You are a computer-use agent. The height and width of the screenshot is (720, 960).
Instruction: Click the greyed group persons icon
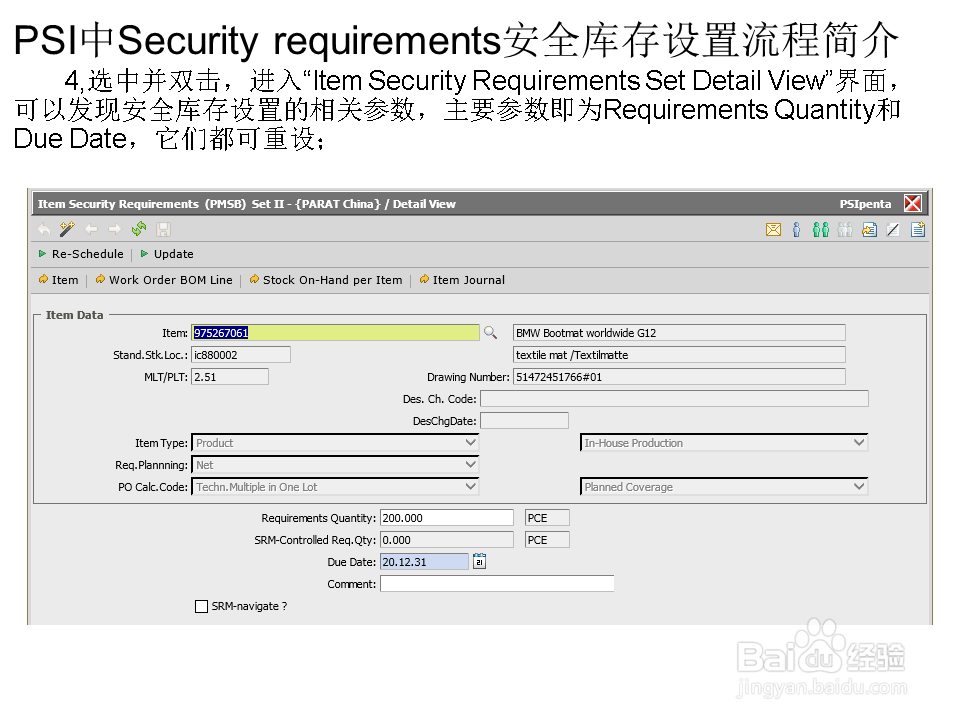click(845, 230)
